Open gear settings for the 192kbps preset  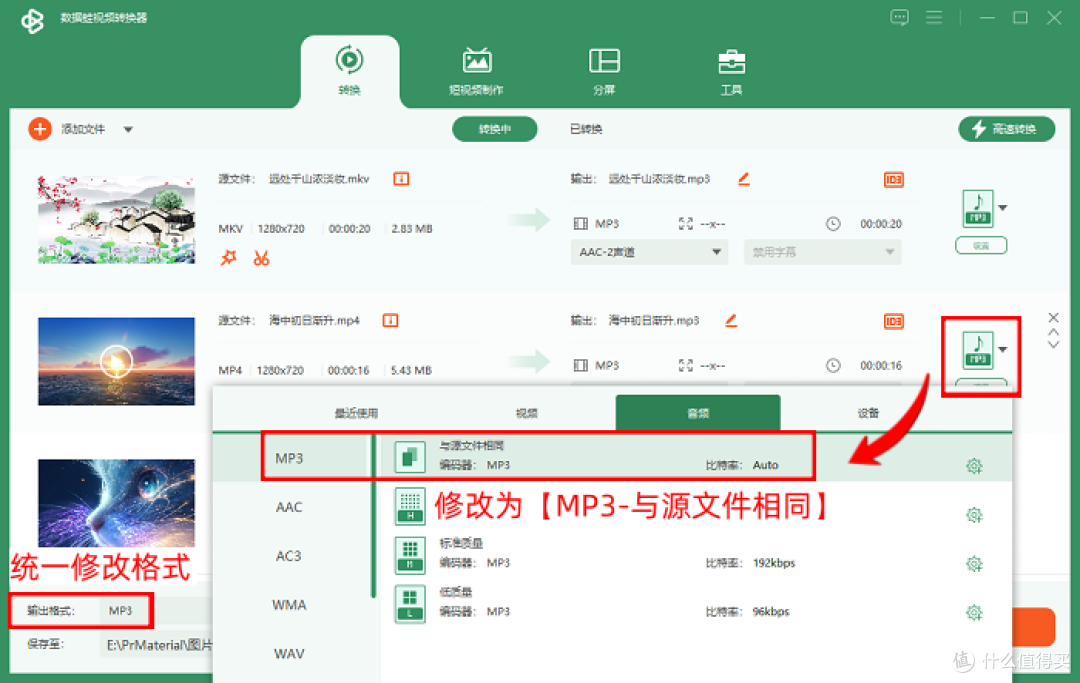click(974, 564)
